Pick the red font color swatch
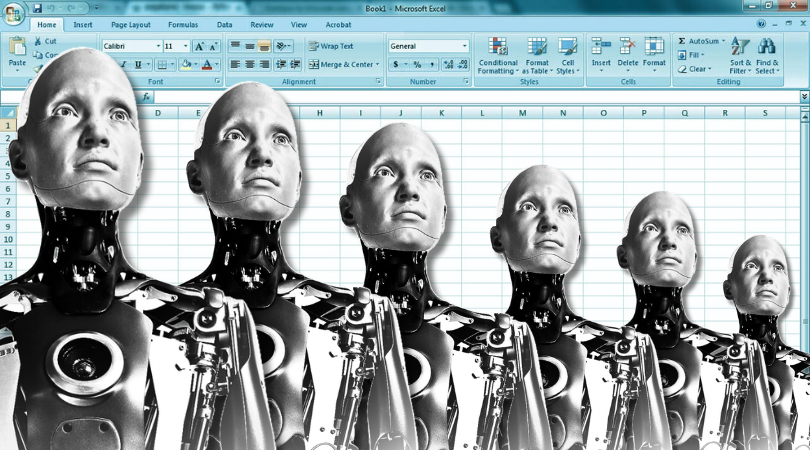The image size is (810, 450). pos(207,65)
